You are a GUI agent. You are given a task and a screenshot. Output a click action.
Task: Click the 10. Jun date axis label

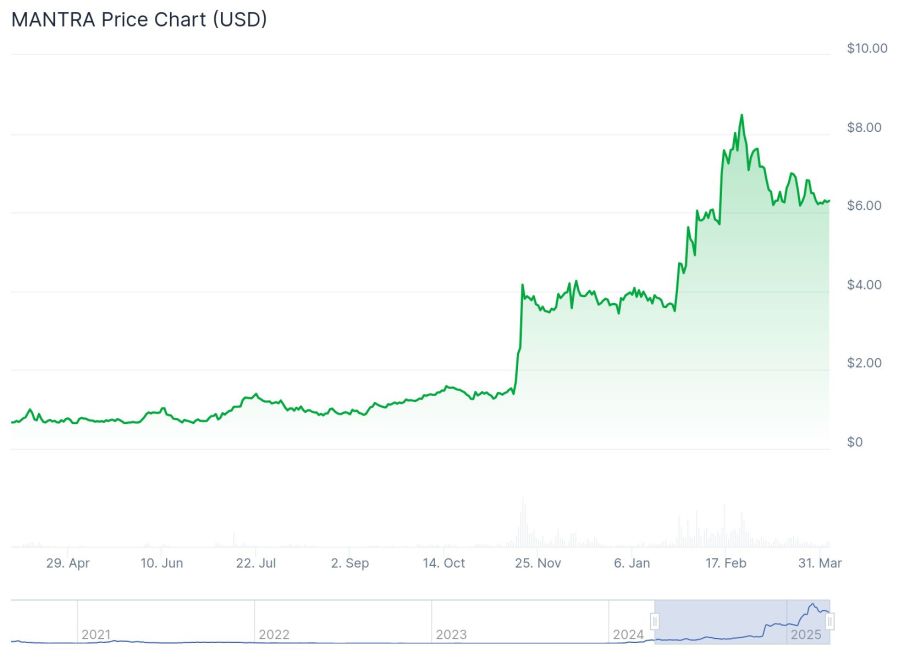point(161,564)
